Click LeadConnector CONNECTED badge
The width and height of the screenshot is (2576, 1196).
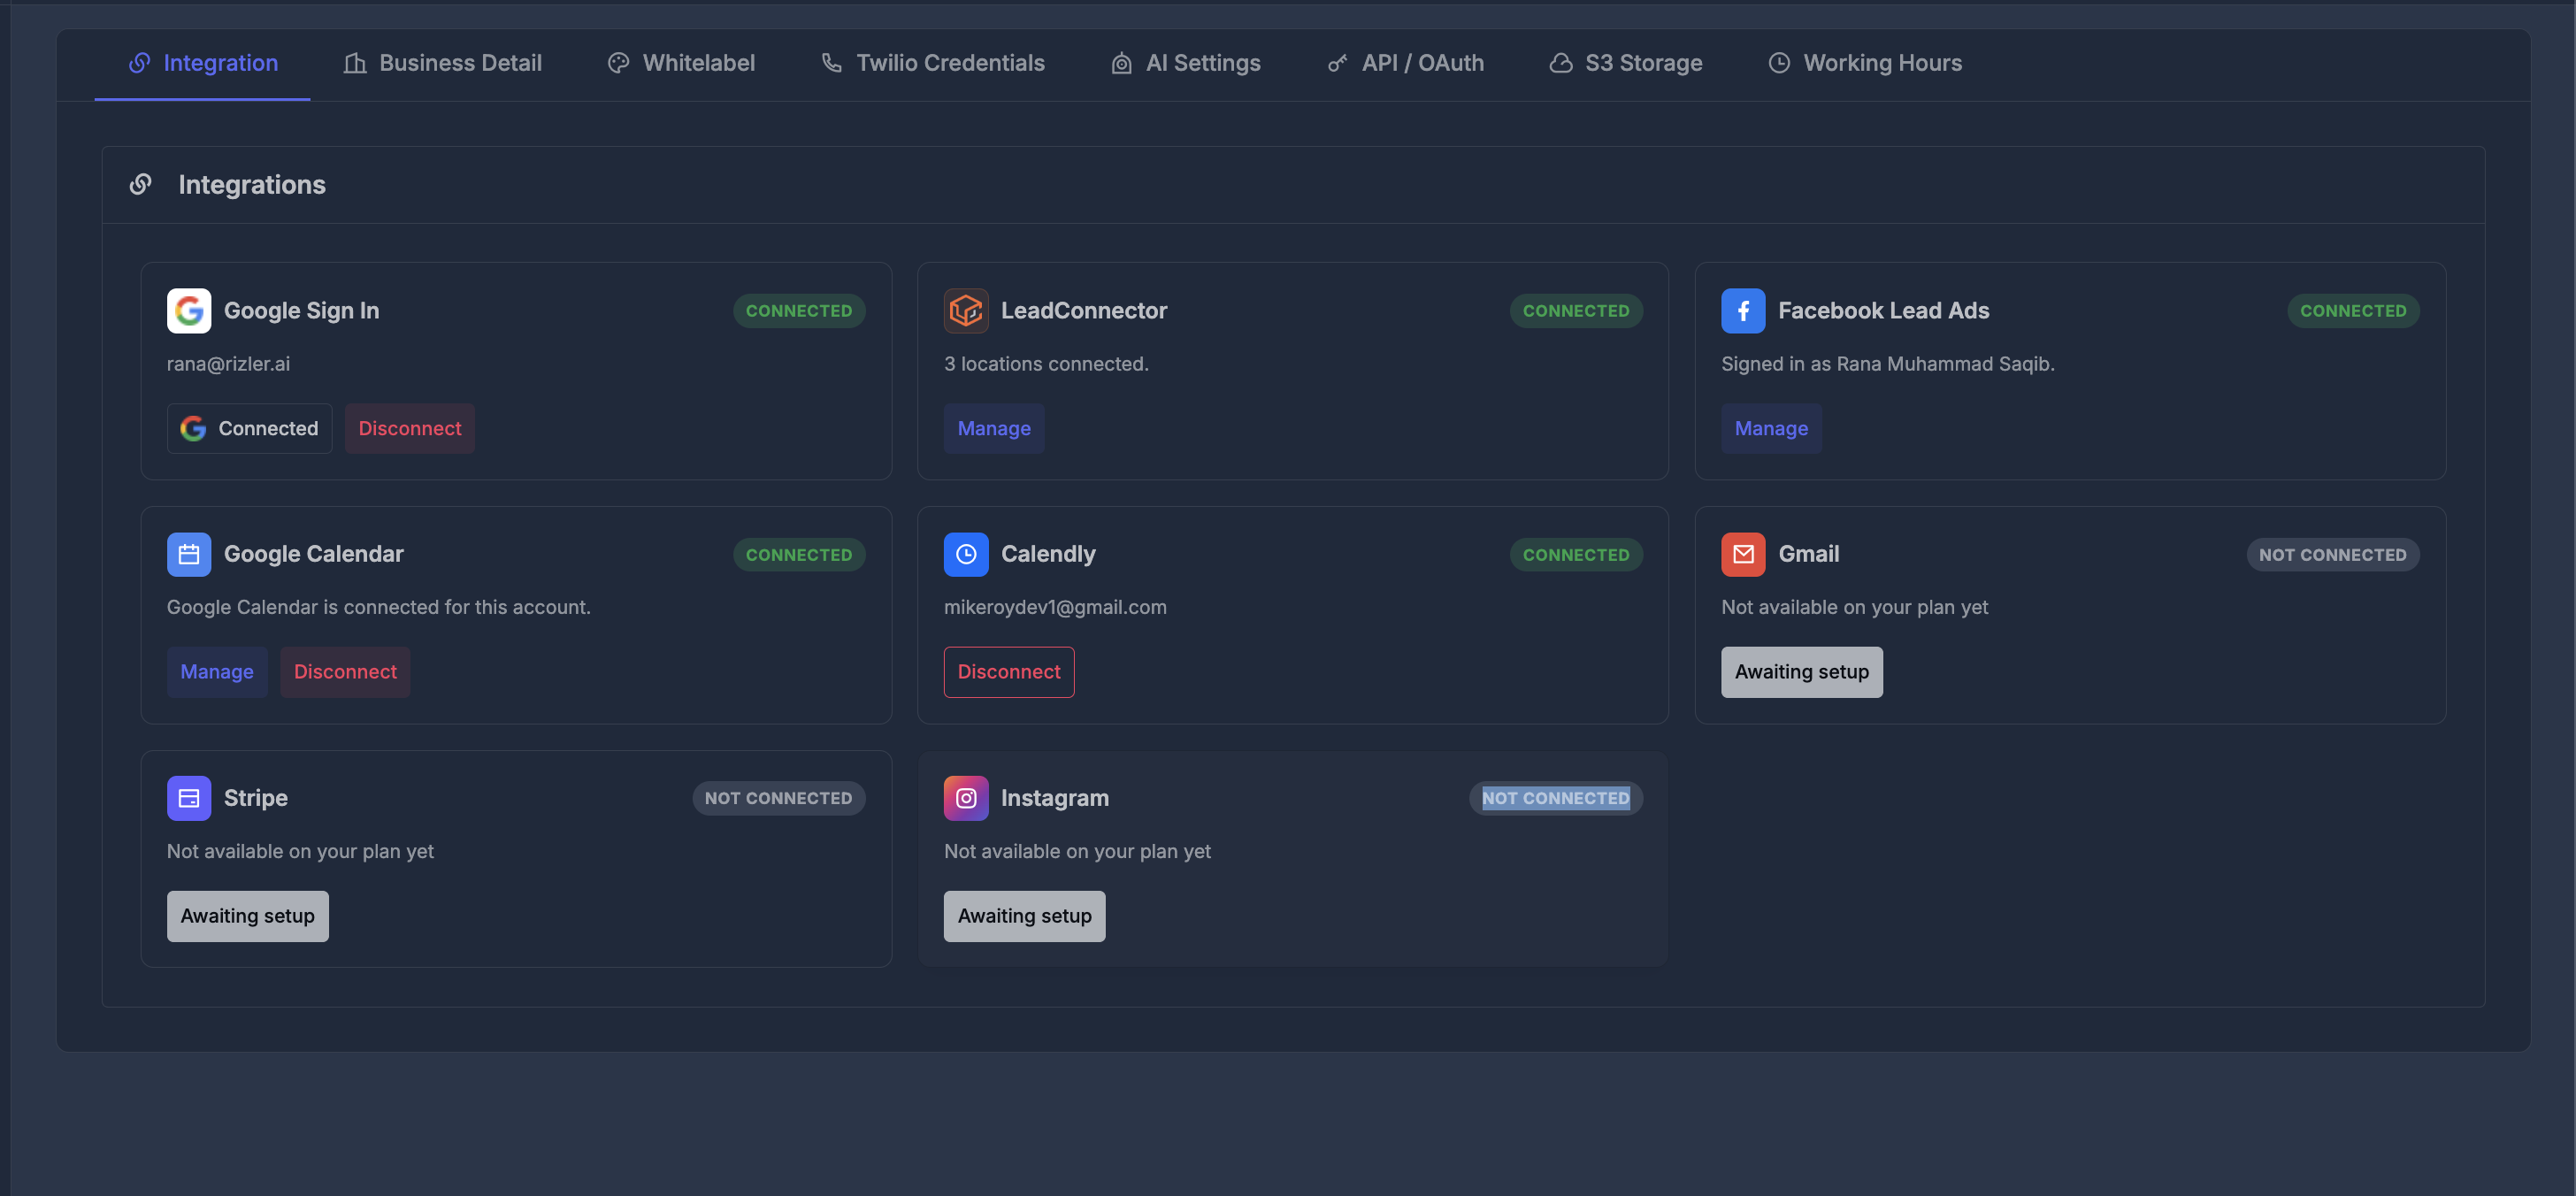[x=1576, y=311]
